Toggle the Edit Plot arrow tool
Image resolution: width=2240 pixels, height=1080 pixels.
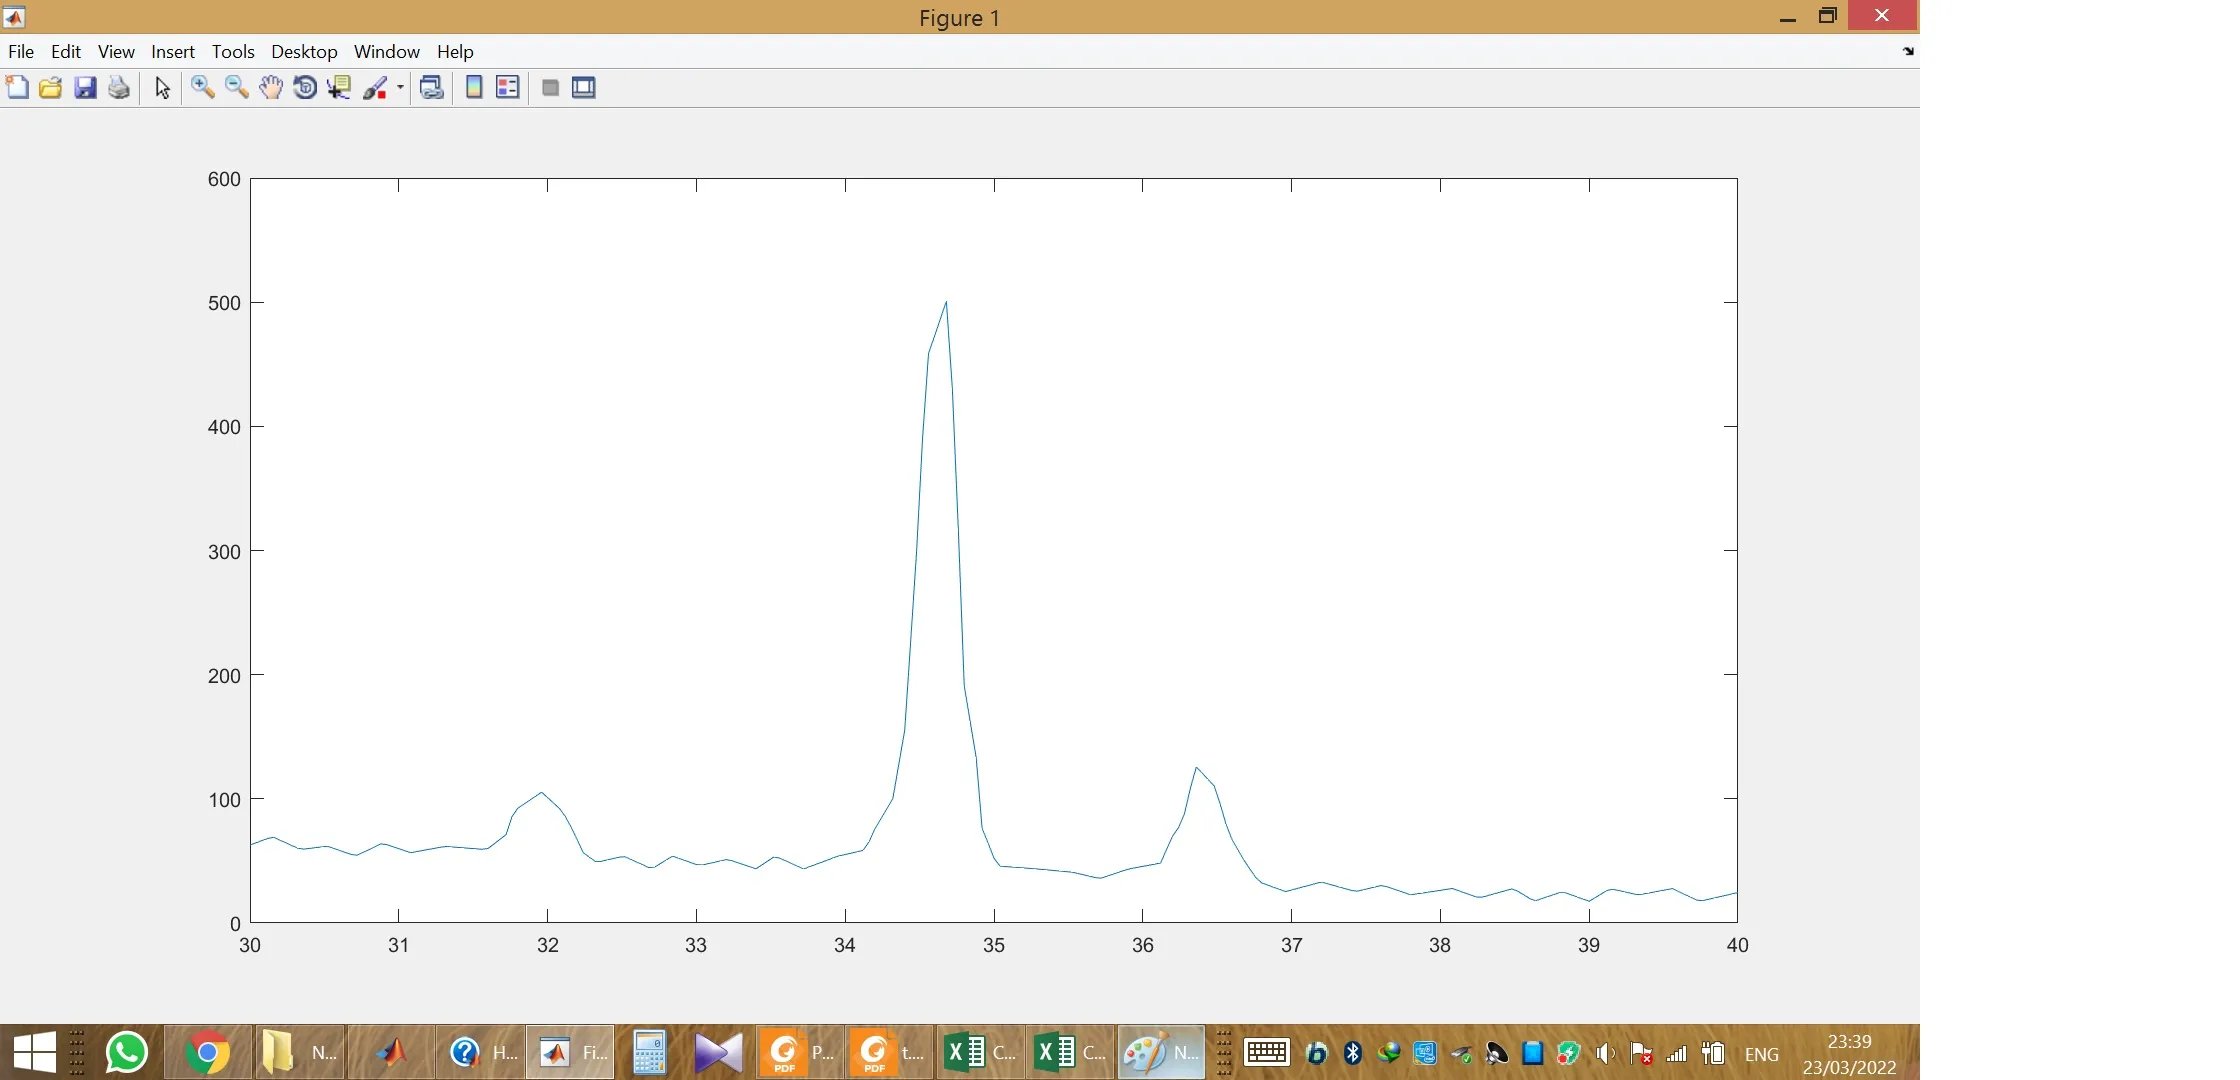click(163, 88)
